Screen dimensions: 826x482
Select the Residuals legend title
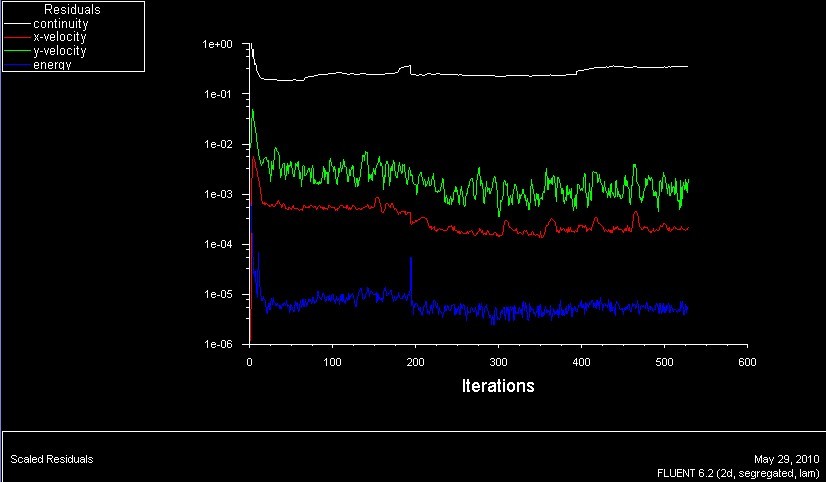coord(72,10)
